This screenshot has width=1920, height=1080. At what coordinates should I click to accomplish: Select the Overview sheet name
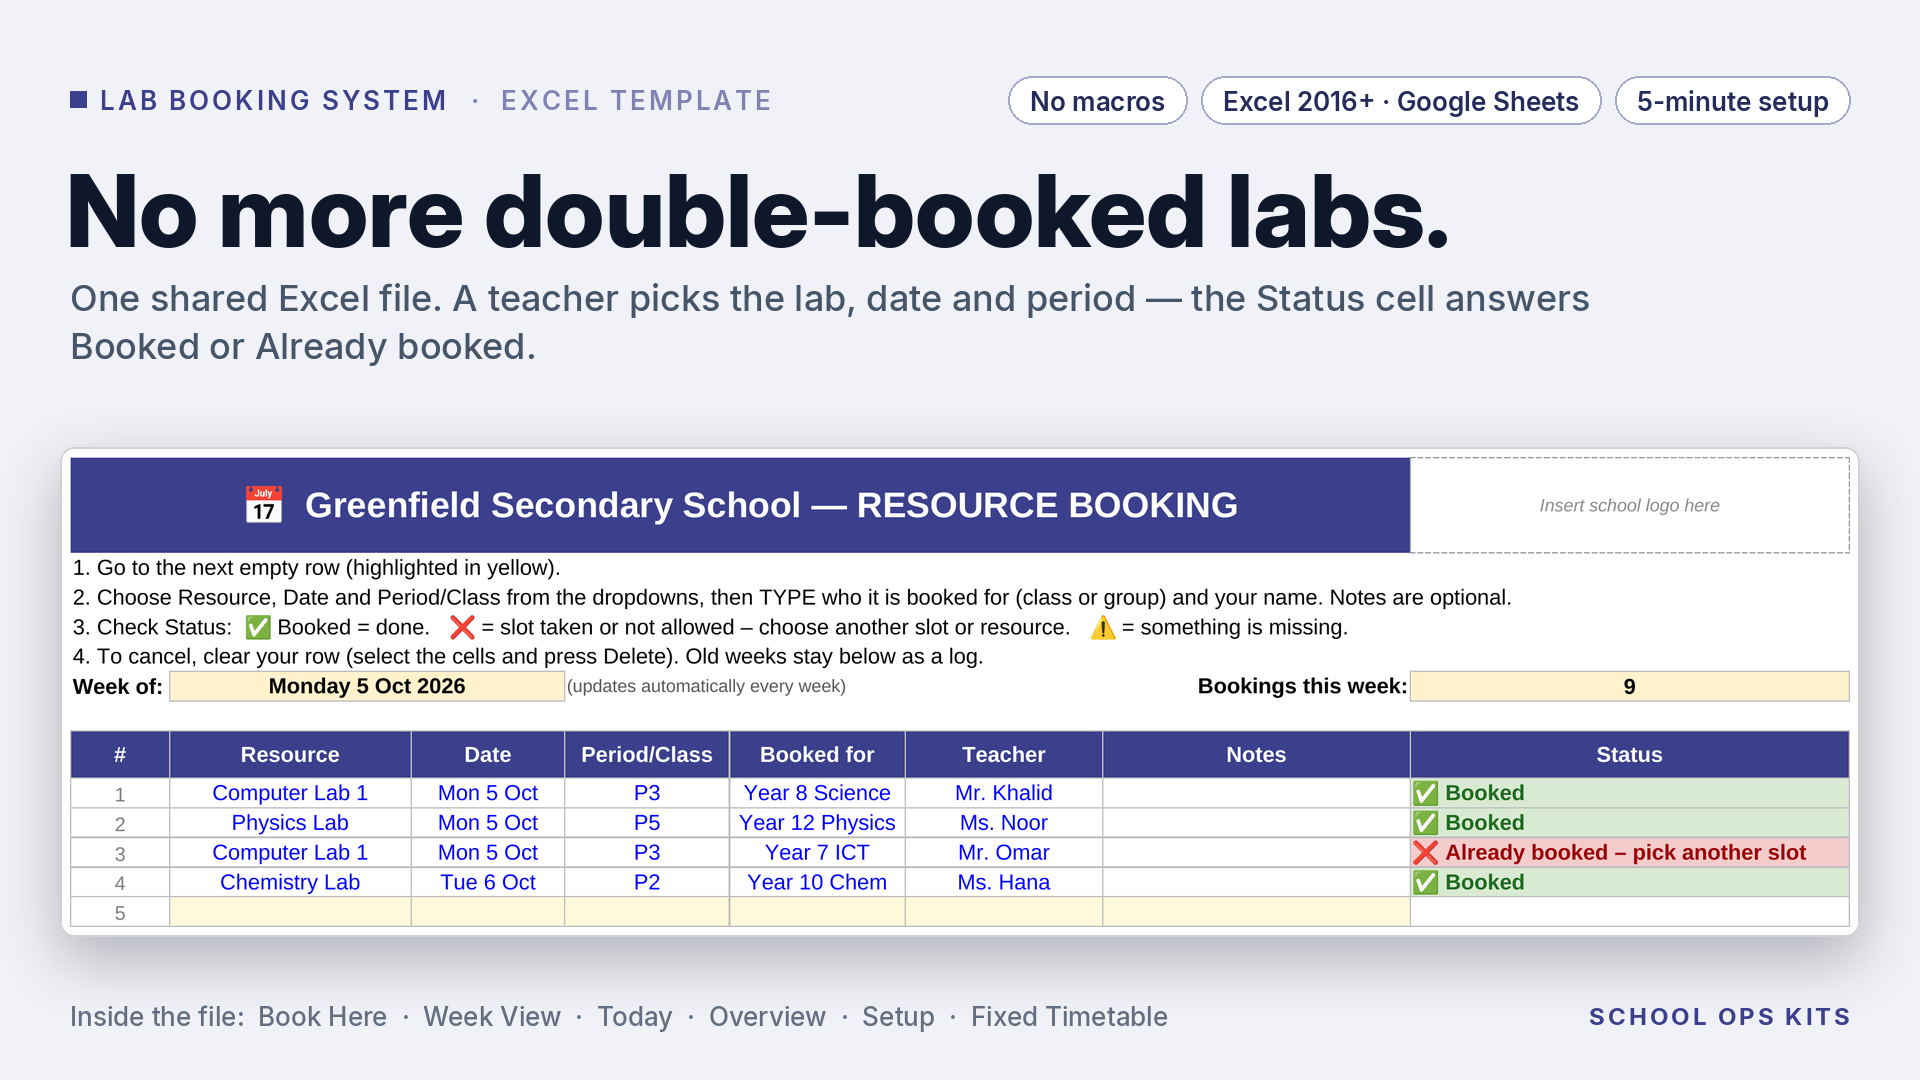[767, 1017]
